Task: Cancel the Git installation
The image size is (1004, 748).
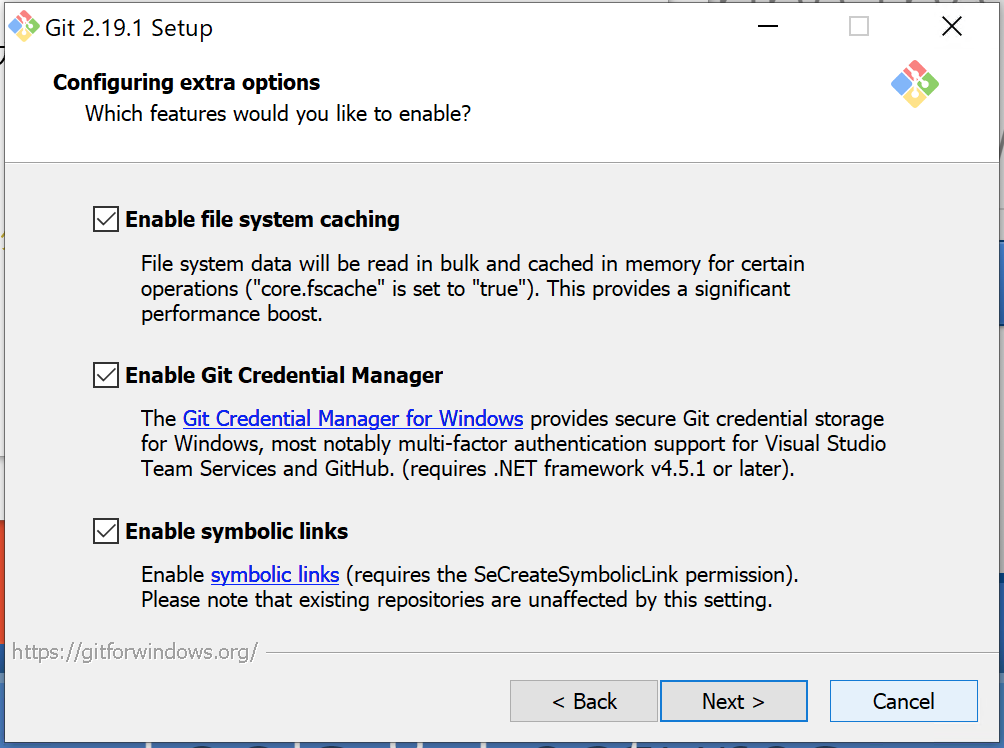Action: (903, 702)
